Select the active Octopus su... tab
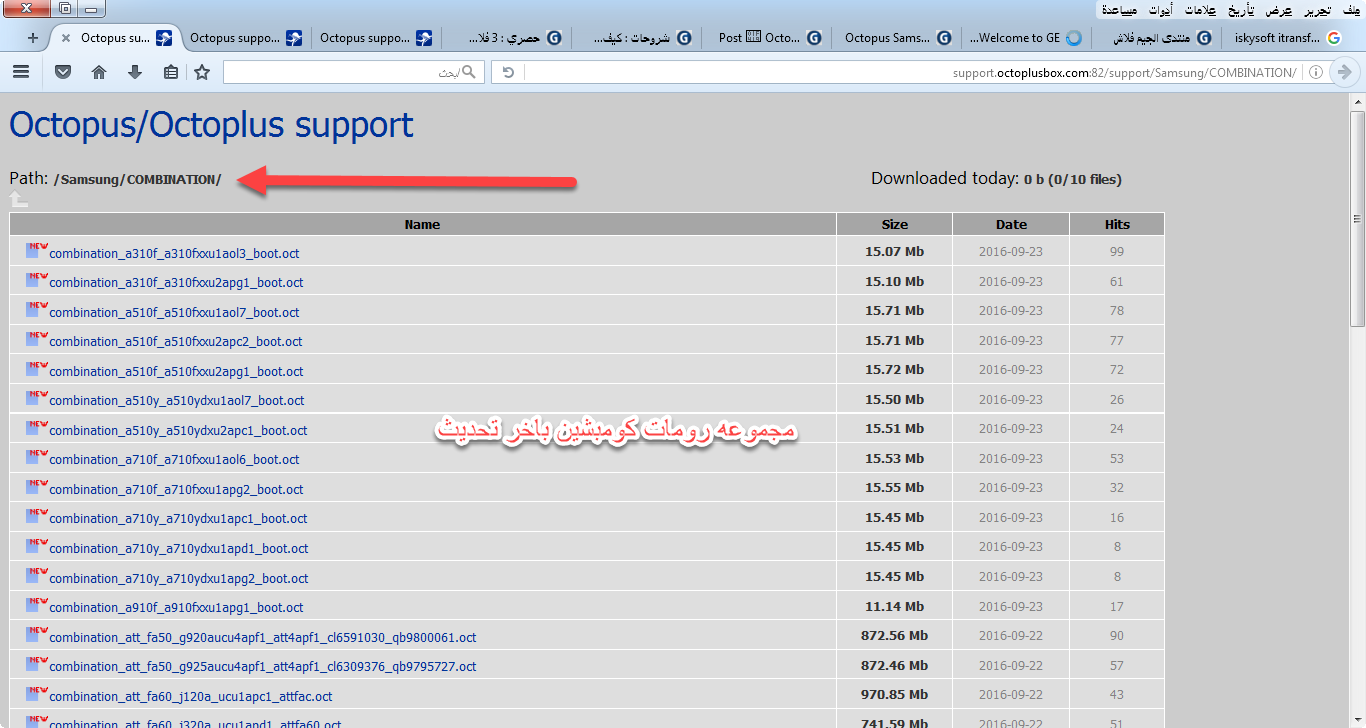 pos(115,38)
